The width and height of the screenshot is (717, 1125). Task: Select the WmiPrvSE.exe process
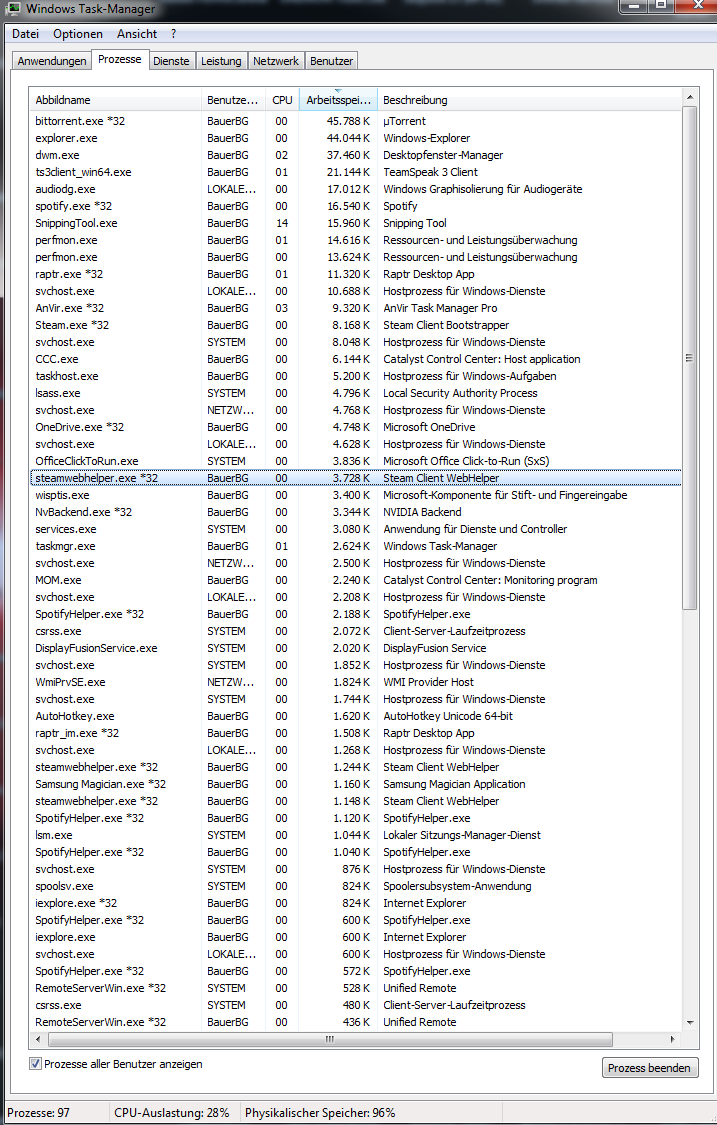(355, 682)
